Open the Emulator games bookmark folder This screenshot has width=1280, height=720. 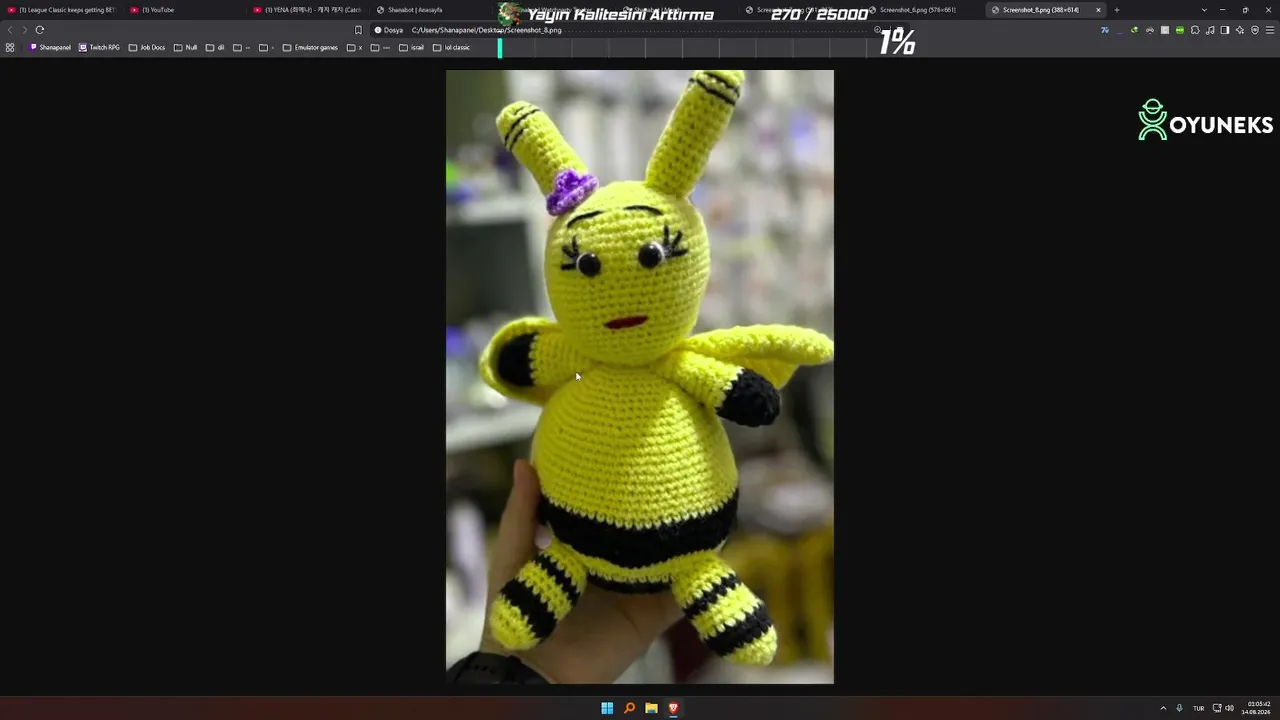310,47
